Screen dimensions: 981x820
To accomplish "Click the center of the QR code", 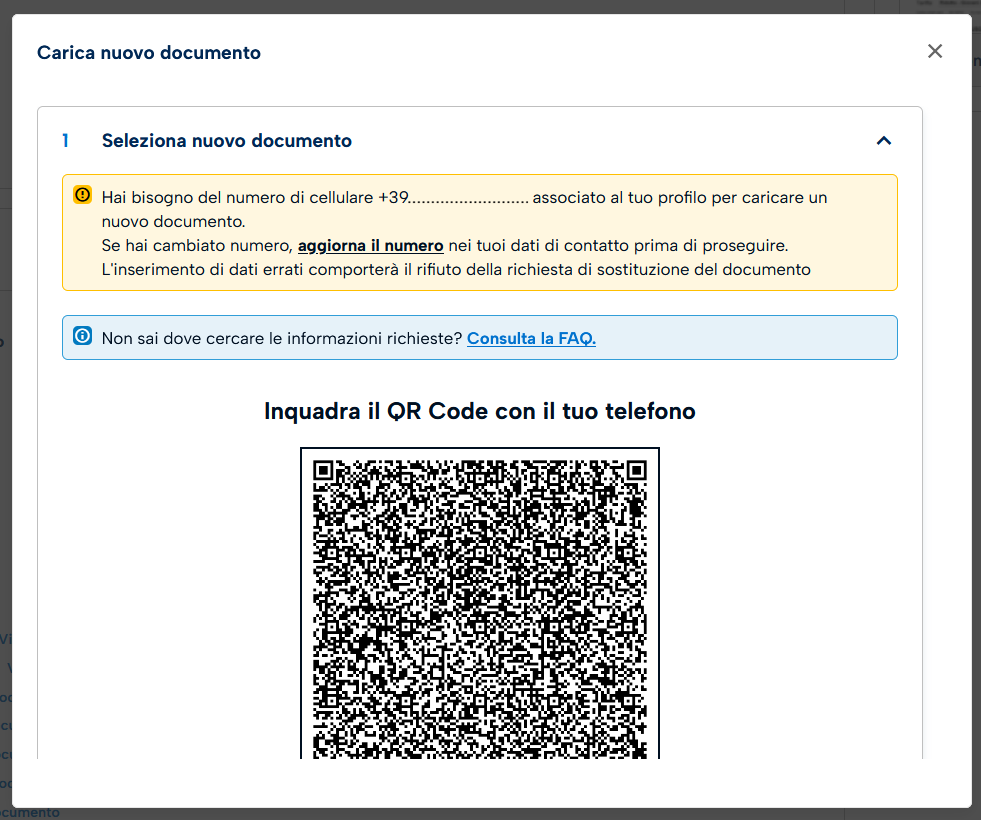I will [480, 610].
